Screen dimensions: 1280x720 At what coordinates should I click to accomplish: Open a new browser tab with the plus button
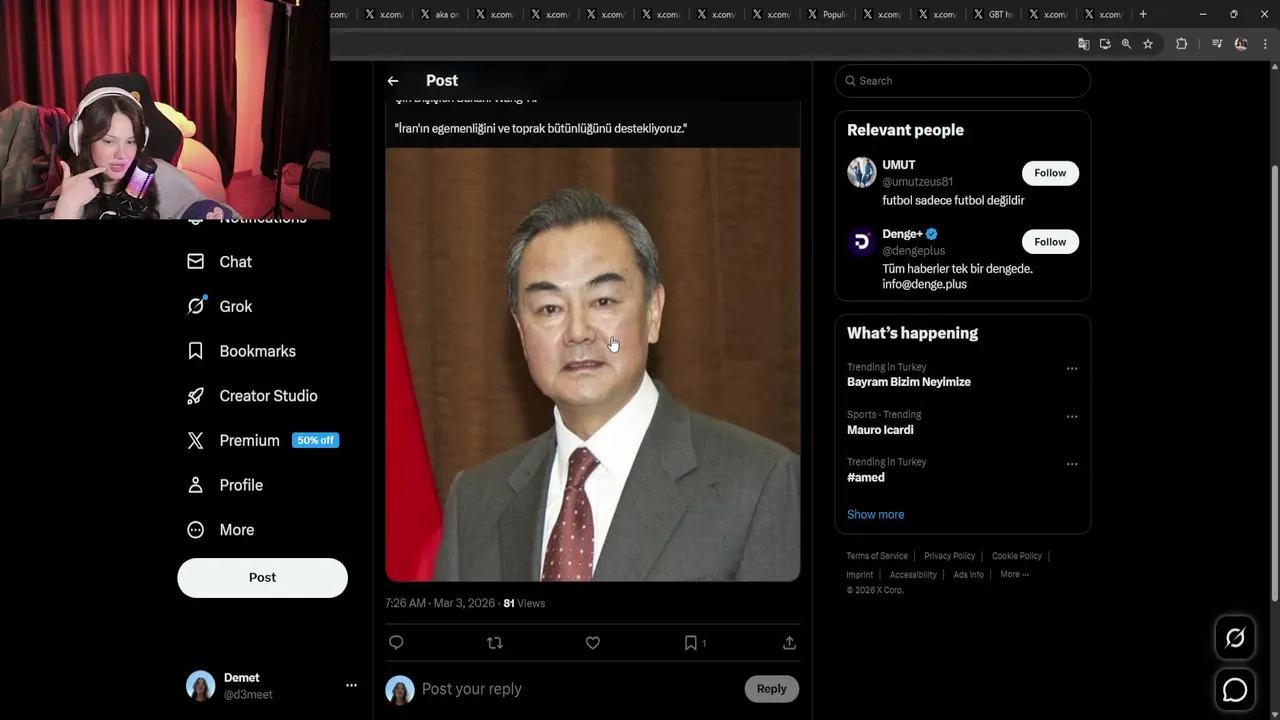click(x=1143, y=15)
